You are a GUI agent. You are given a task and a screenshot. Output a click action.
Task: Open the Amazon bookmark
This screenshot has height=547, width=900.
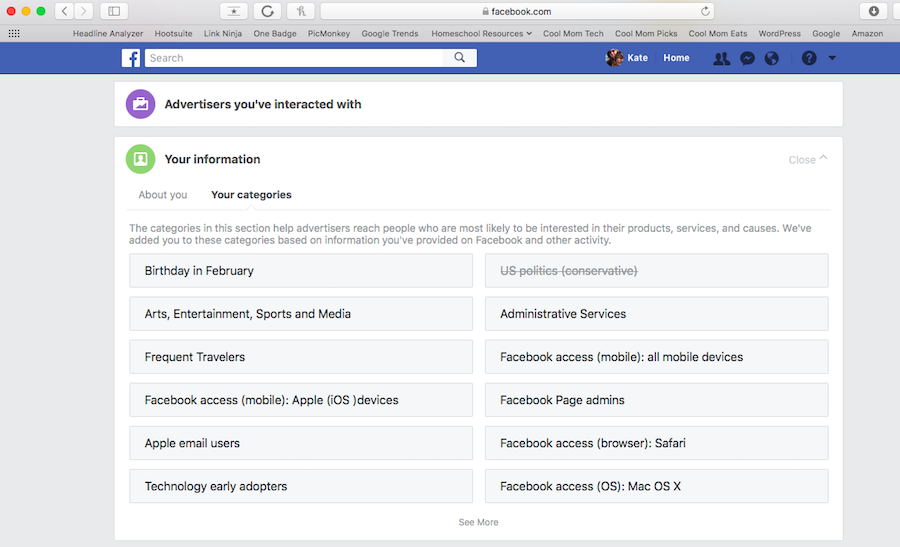pos(867,33)
